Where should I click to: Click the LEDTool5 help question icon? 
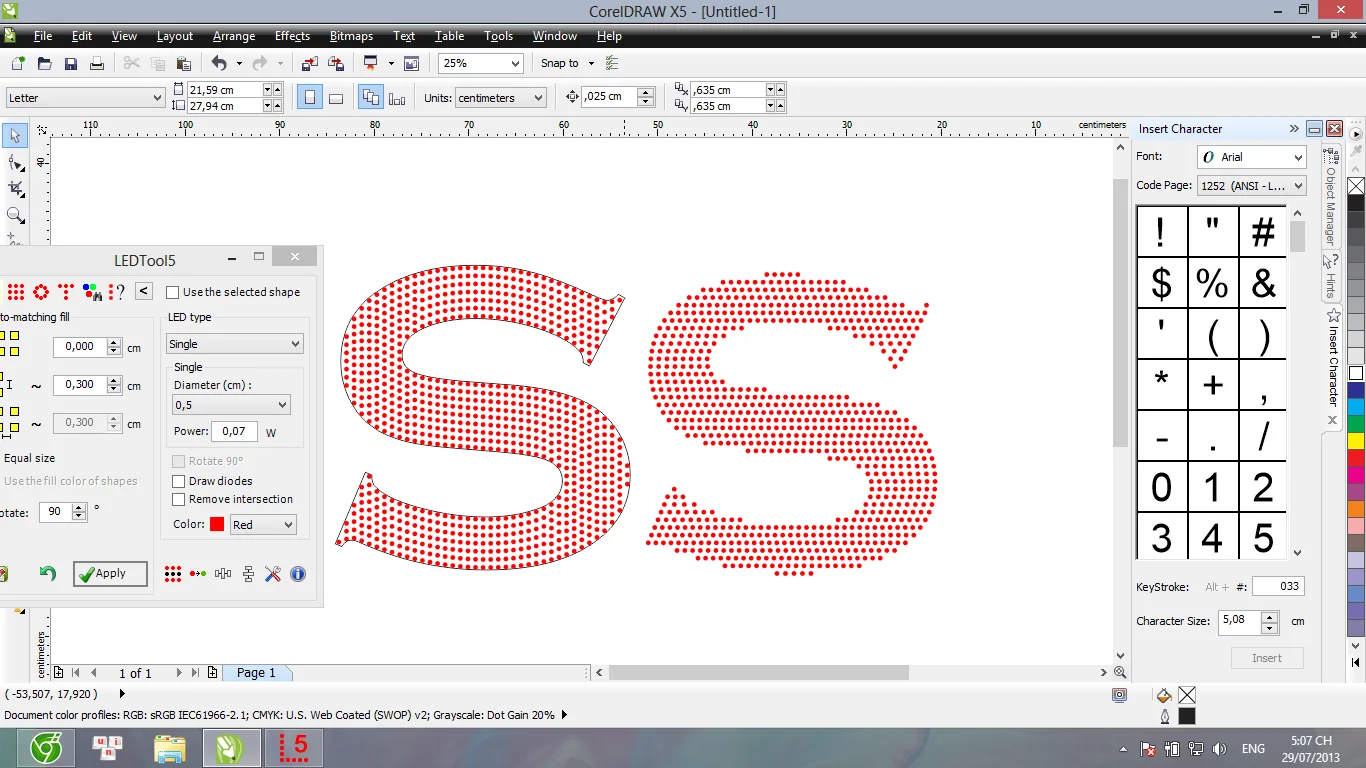[x=116, y=291]
